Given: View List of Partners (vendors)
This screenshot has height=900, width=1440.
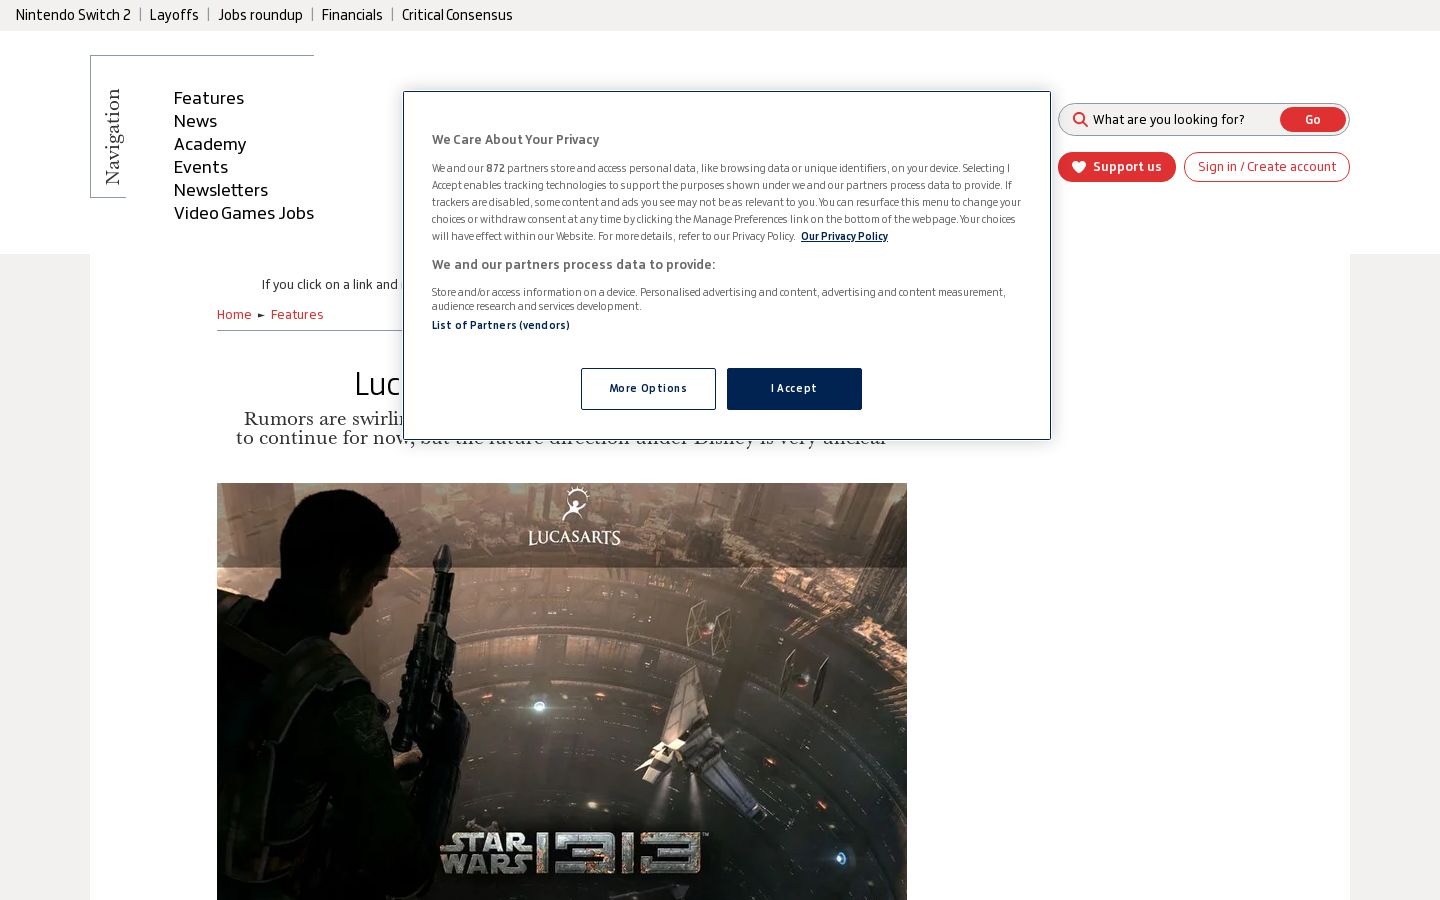Looking at the screenshot, I should [501, 326].
